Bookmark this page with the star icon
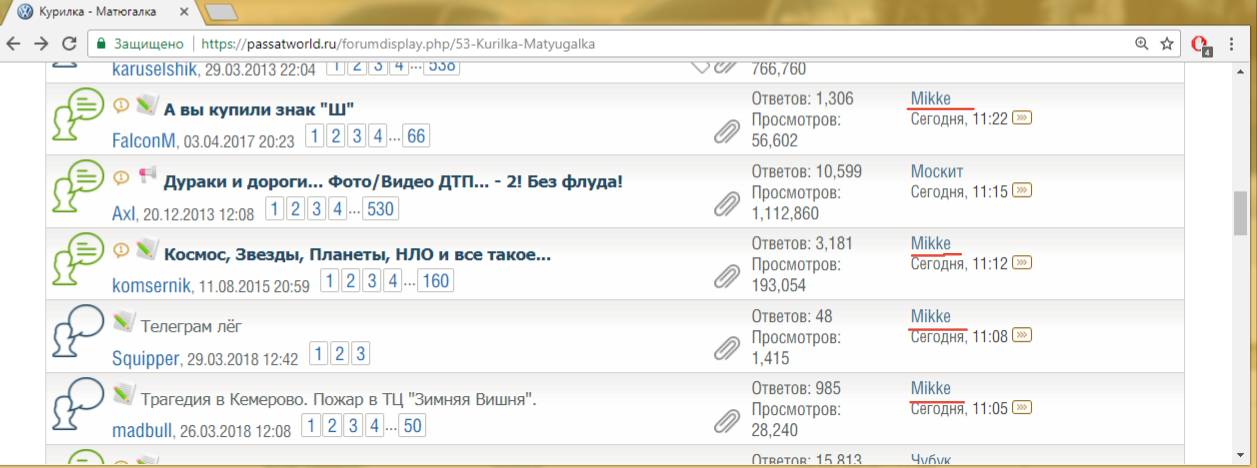Viewport: 1257px width, 468px height. pos(1167,44)
